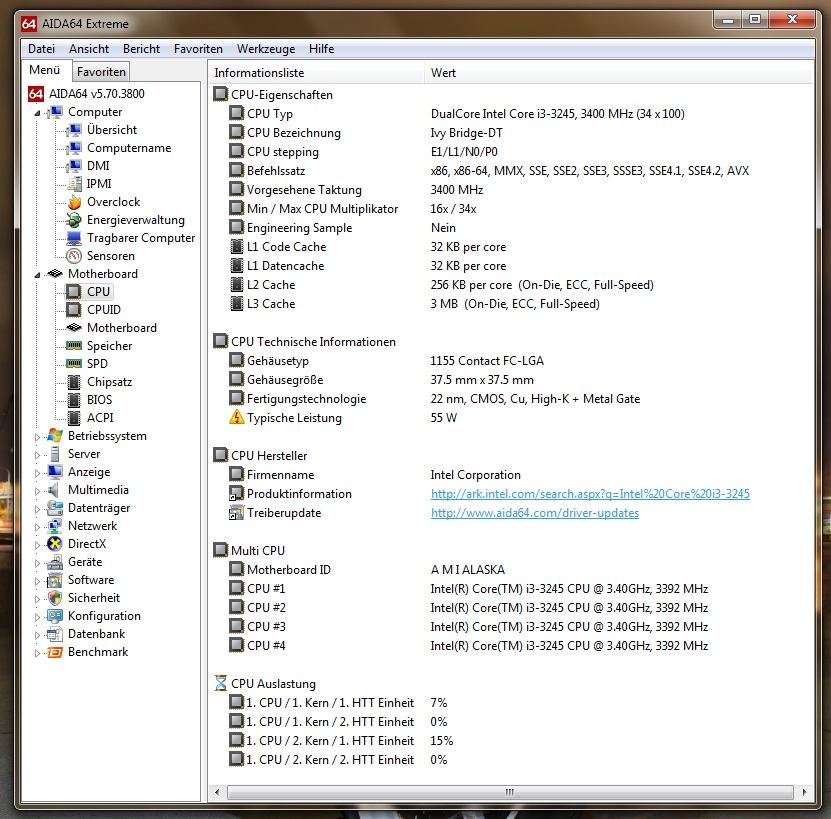Expand the Software tree arrow
831x819 pixels.
37,581
